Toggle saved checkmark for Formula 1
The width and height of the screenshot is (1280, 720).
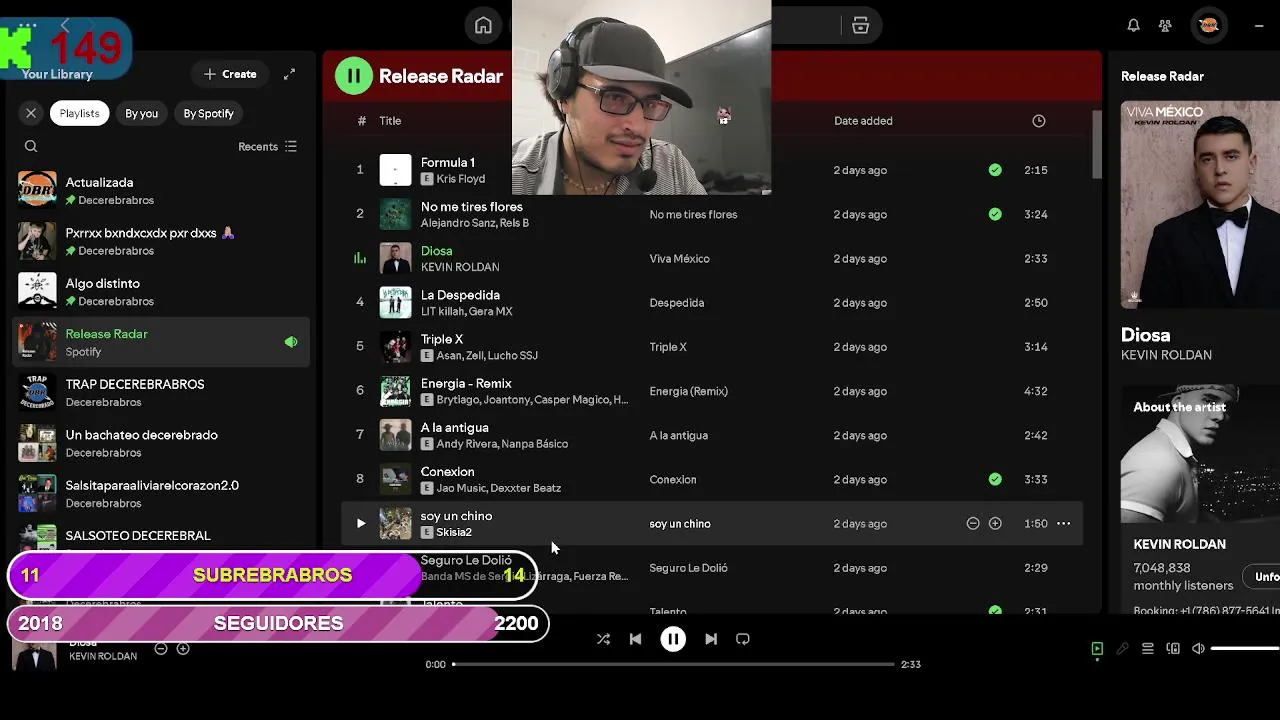tap(995, 170)
